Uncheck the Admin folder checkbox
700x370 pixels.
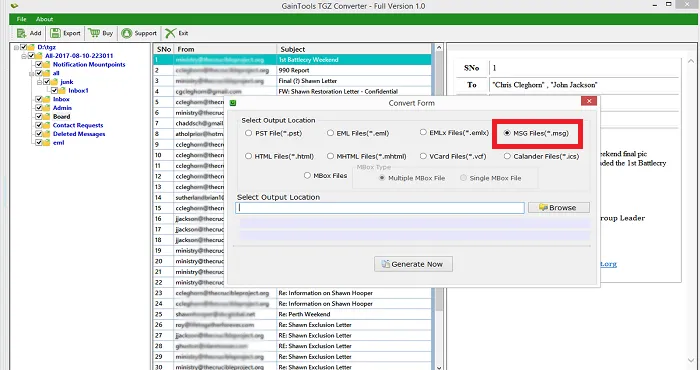[x=39, y=108]
